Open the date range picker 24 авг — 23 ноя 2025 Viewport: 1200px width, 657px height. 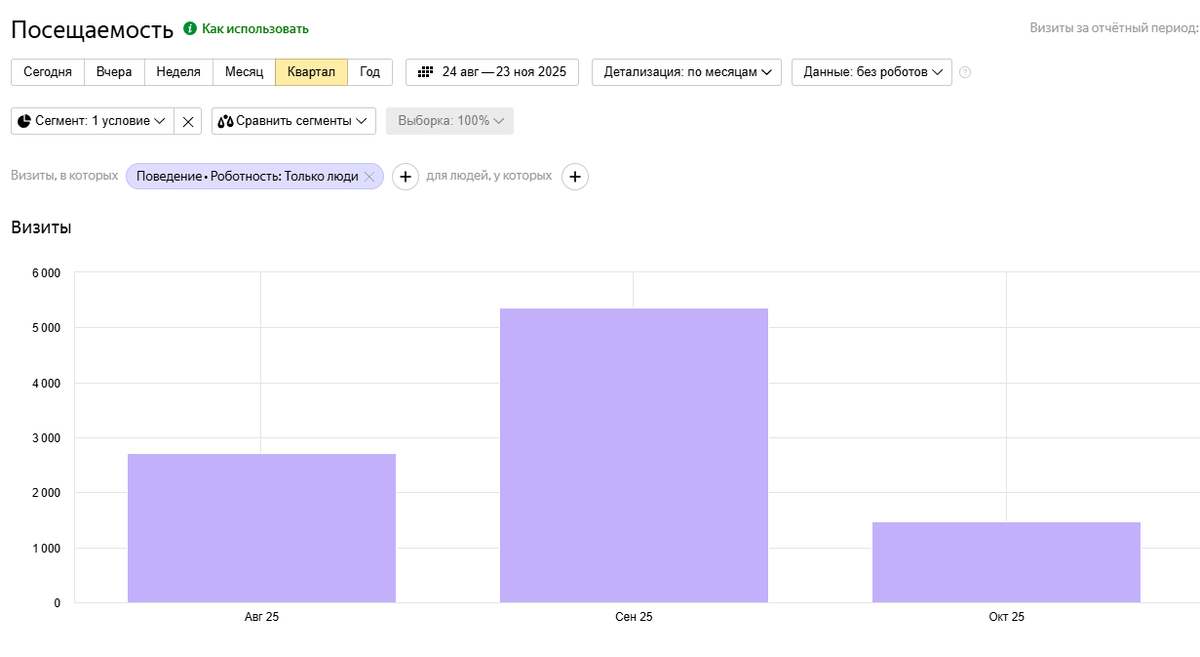point(492,72)
